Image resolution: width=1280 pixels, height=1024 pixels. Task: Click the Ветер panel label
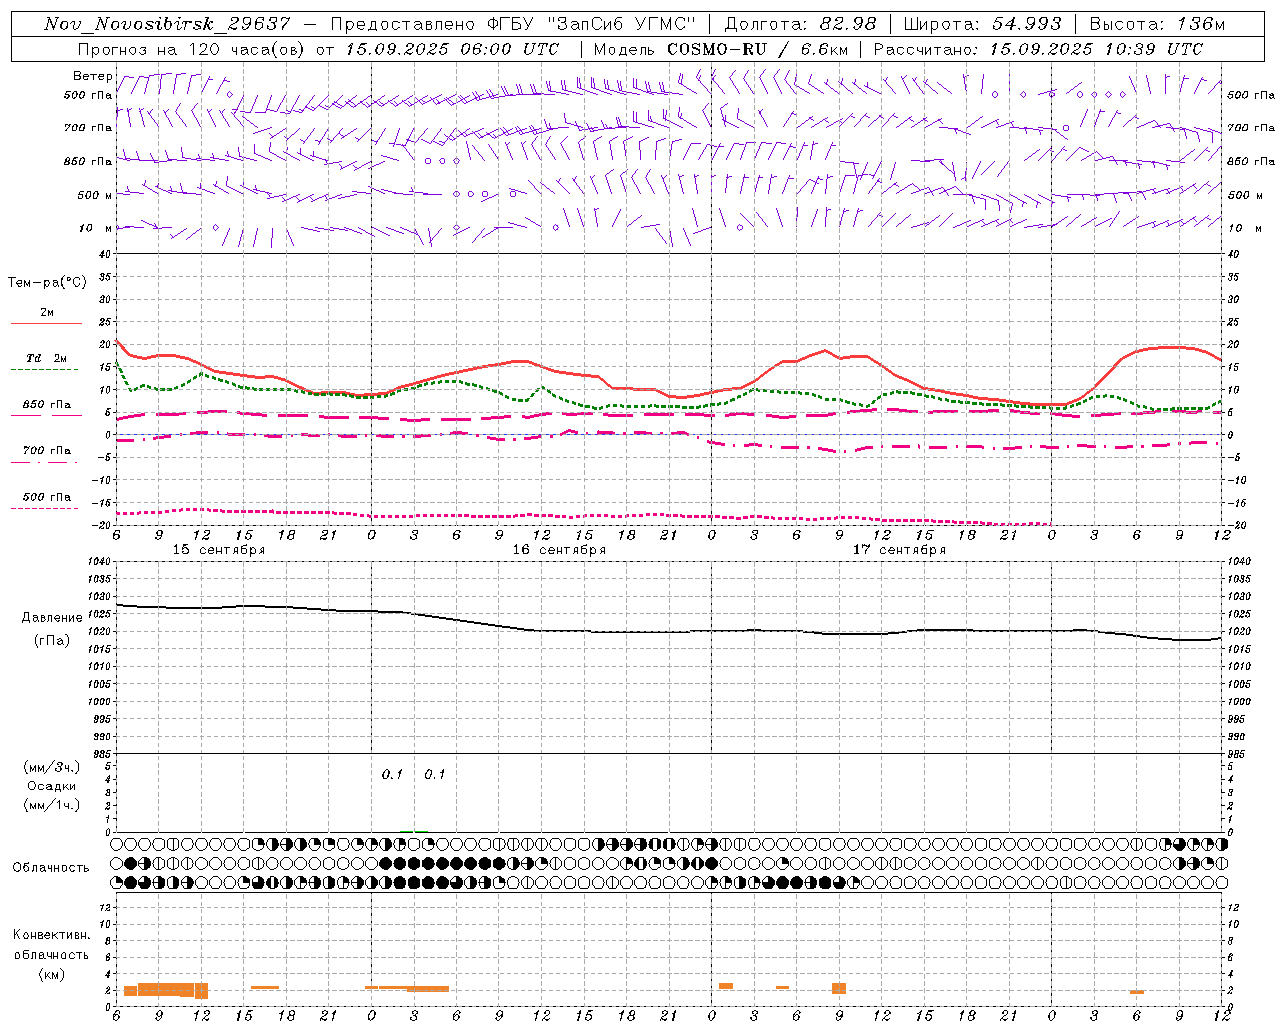click(92, 76)
